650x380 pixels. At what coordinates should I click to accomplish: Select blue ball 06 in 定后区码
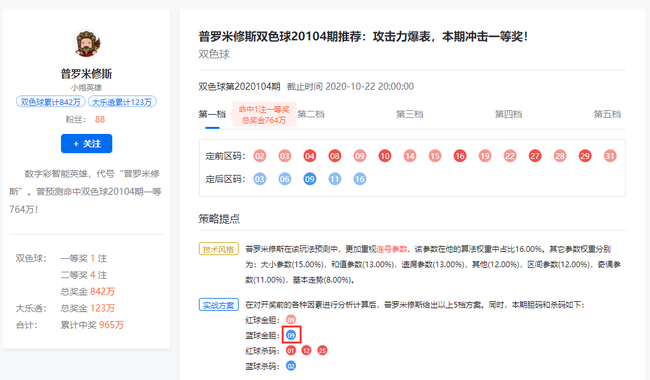point(285,179)
